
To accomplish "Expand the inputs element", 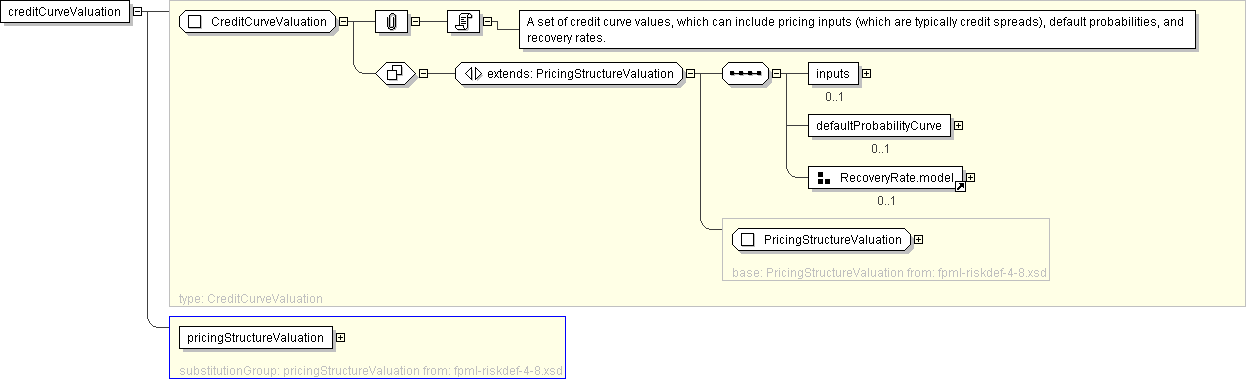I will (866, 73).
